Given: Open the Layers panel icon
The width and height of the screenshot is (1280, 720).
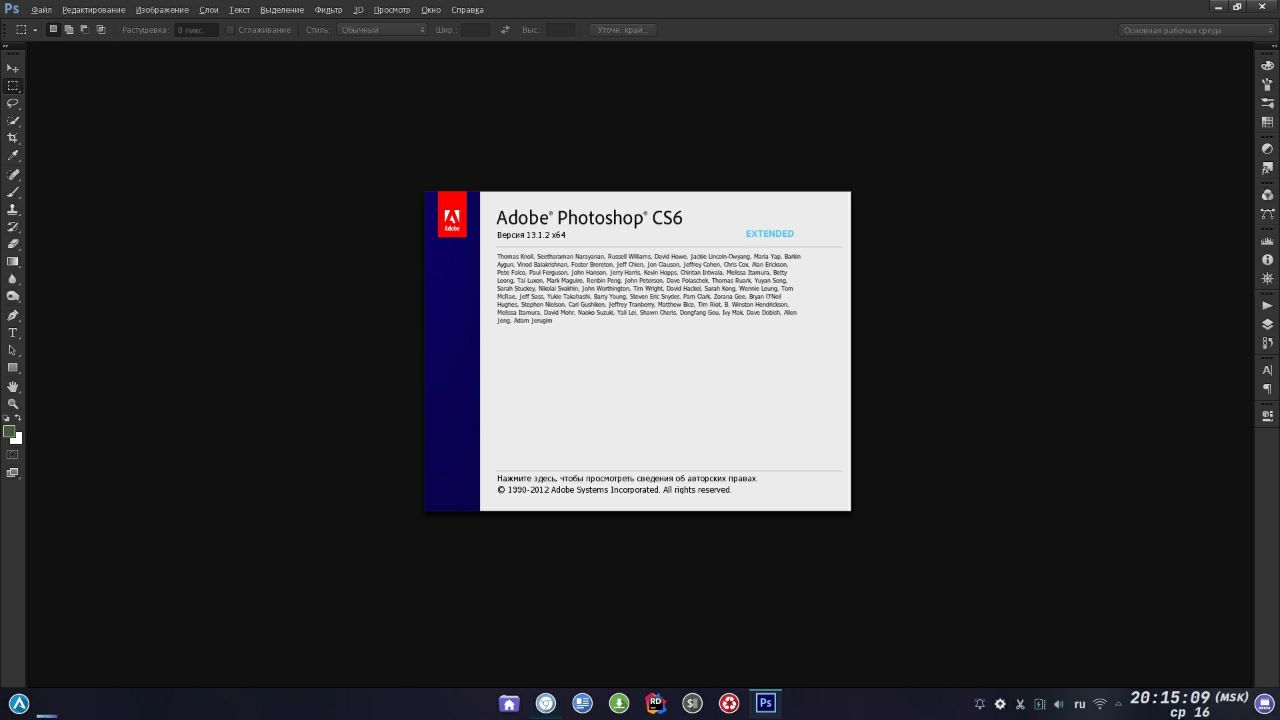Looking at the screenshot, I should click(x=1268, y=324).
